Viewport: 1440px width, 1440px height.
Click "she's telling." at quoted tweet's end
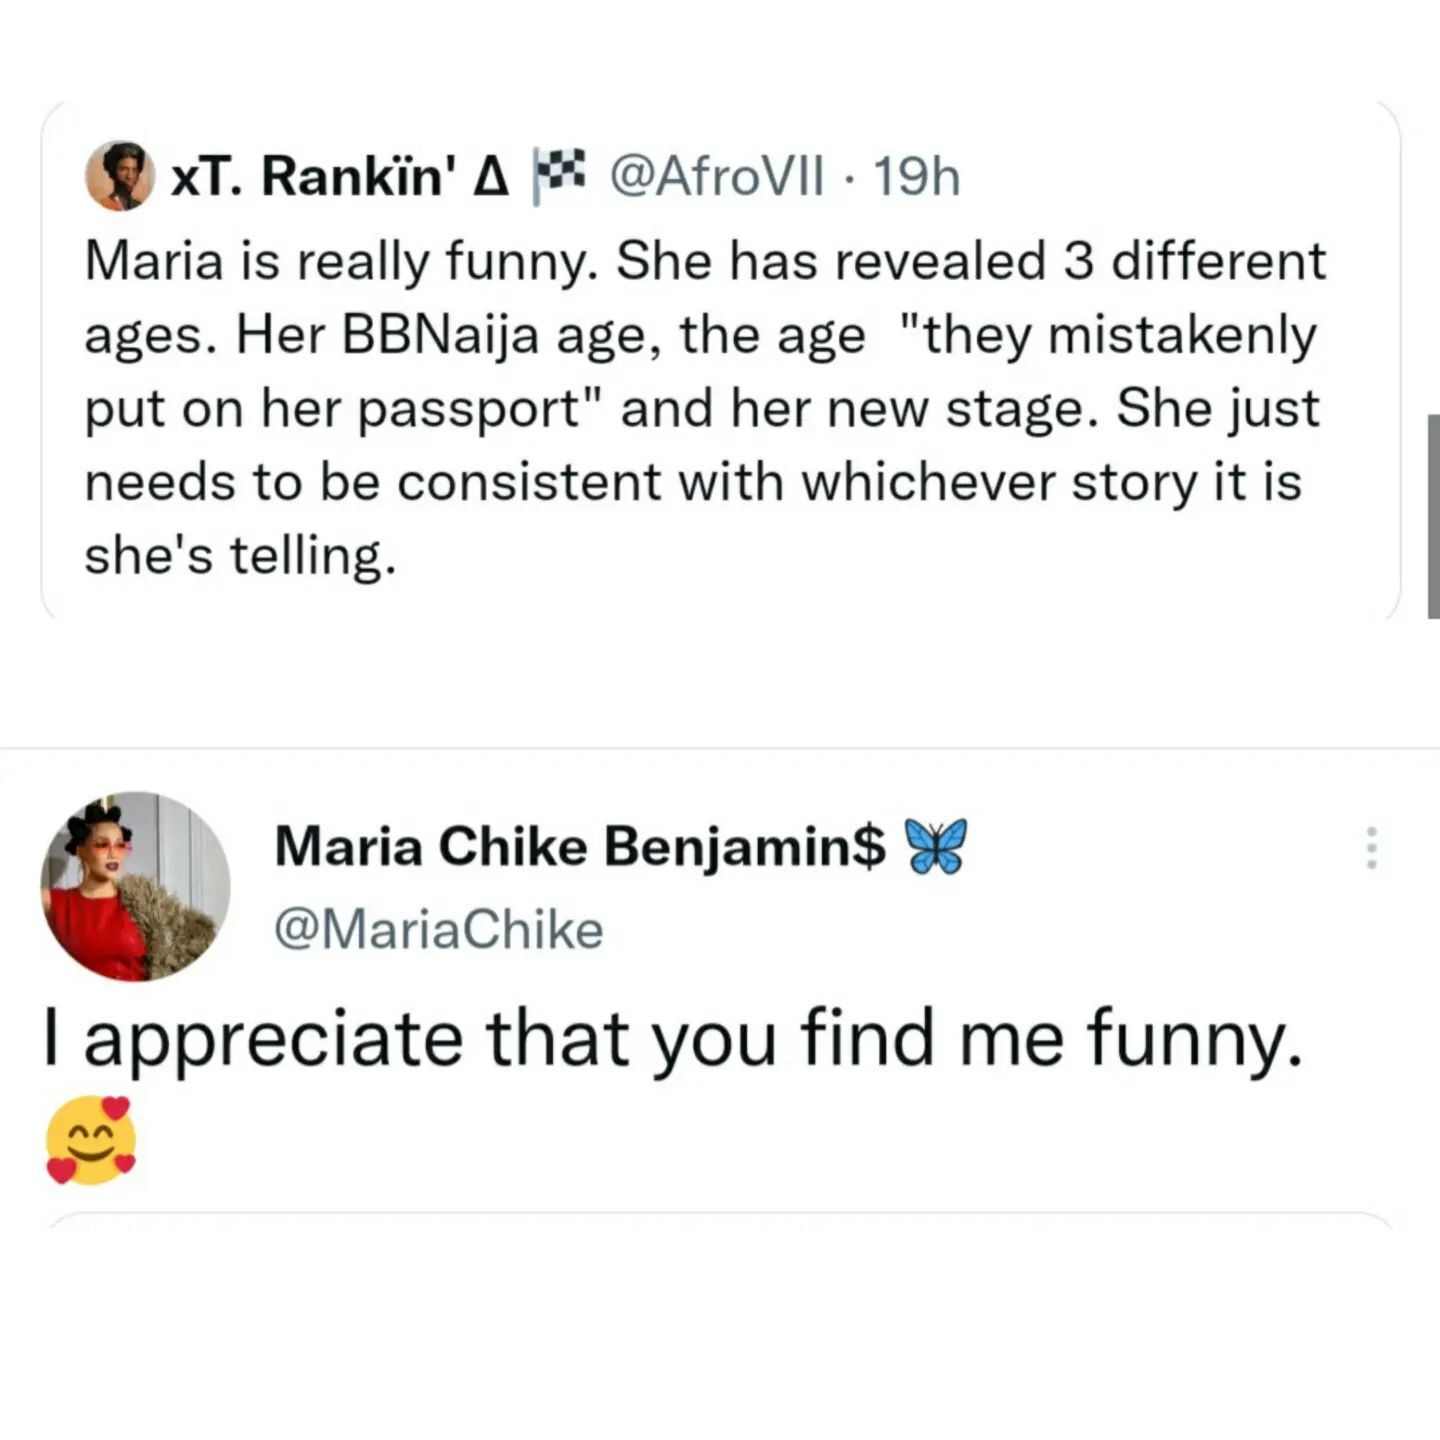[240, 556]
